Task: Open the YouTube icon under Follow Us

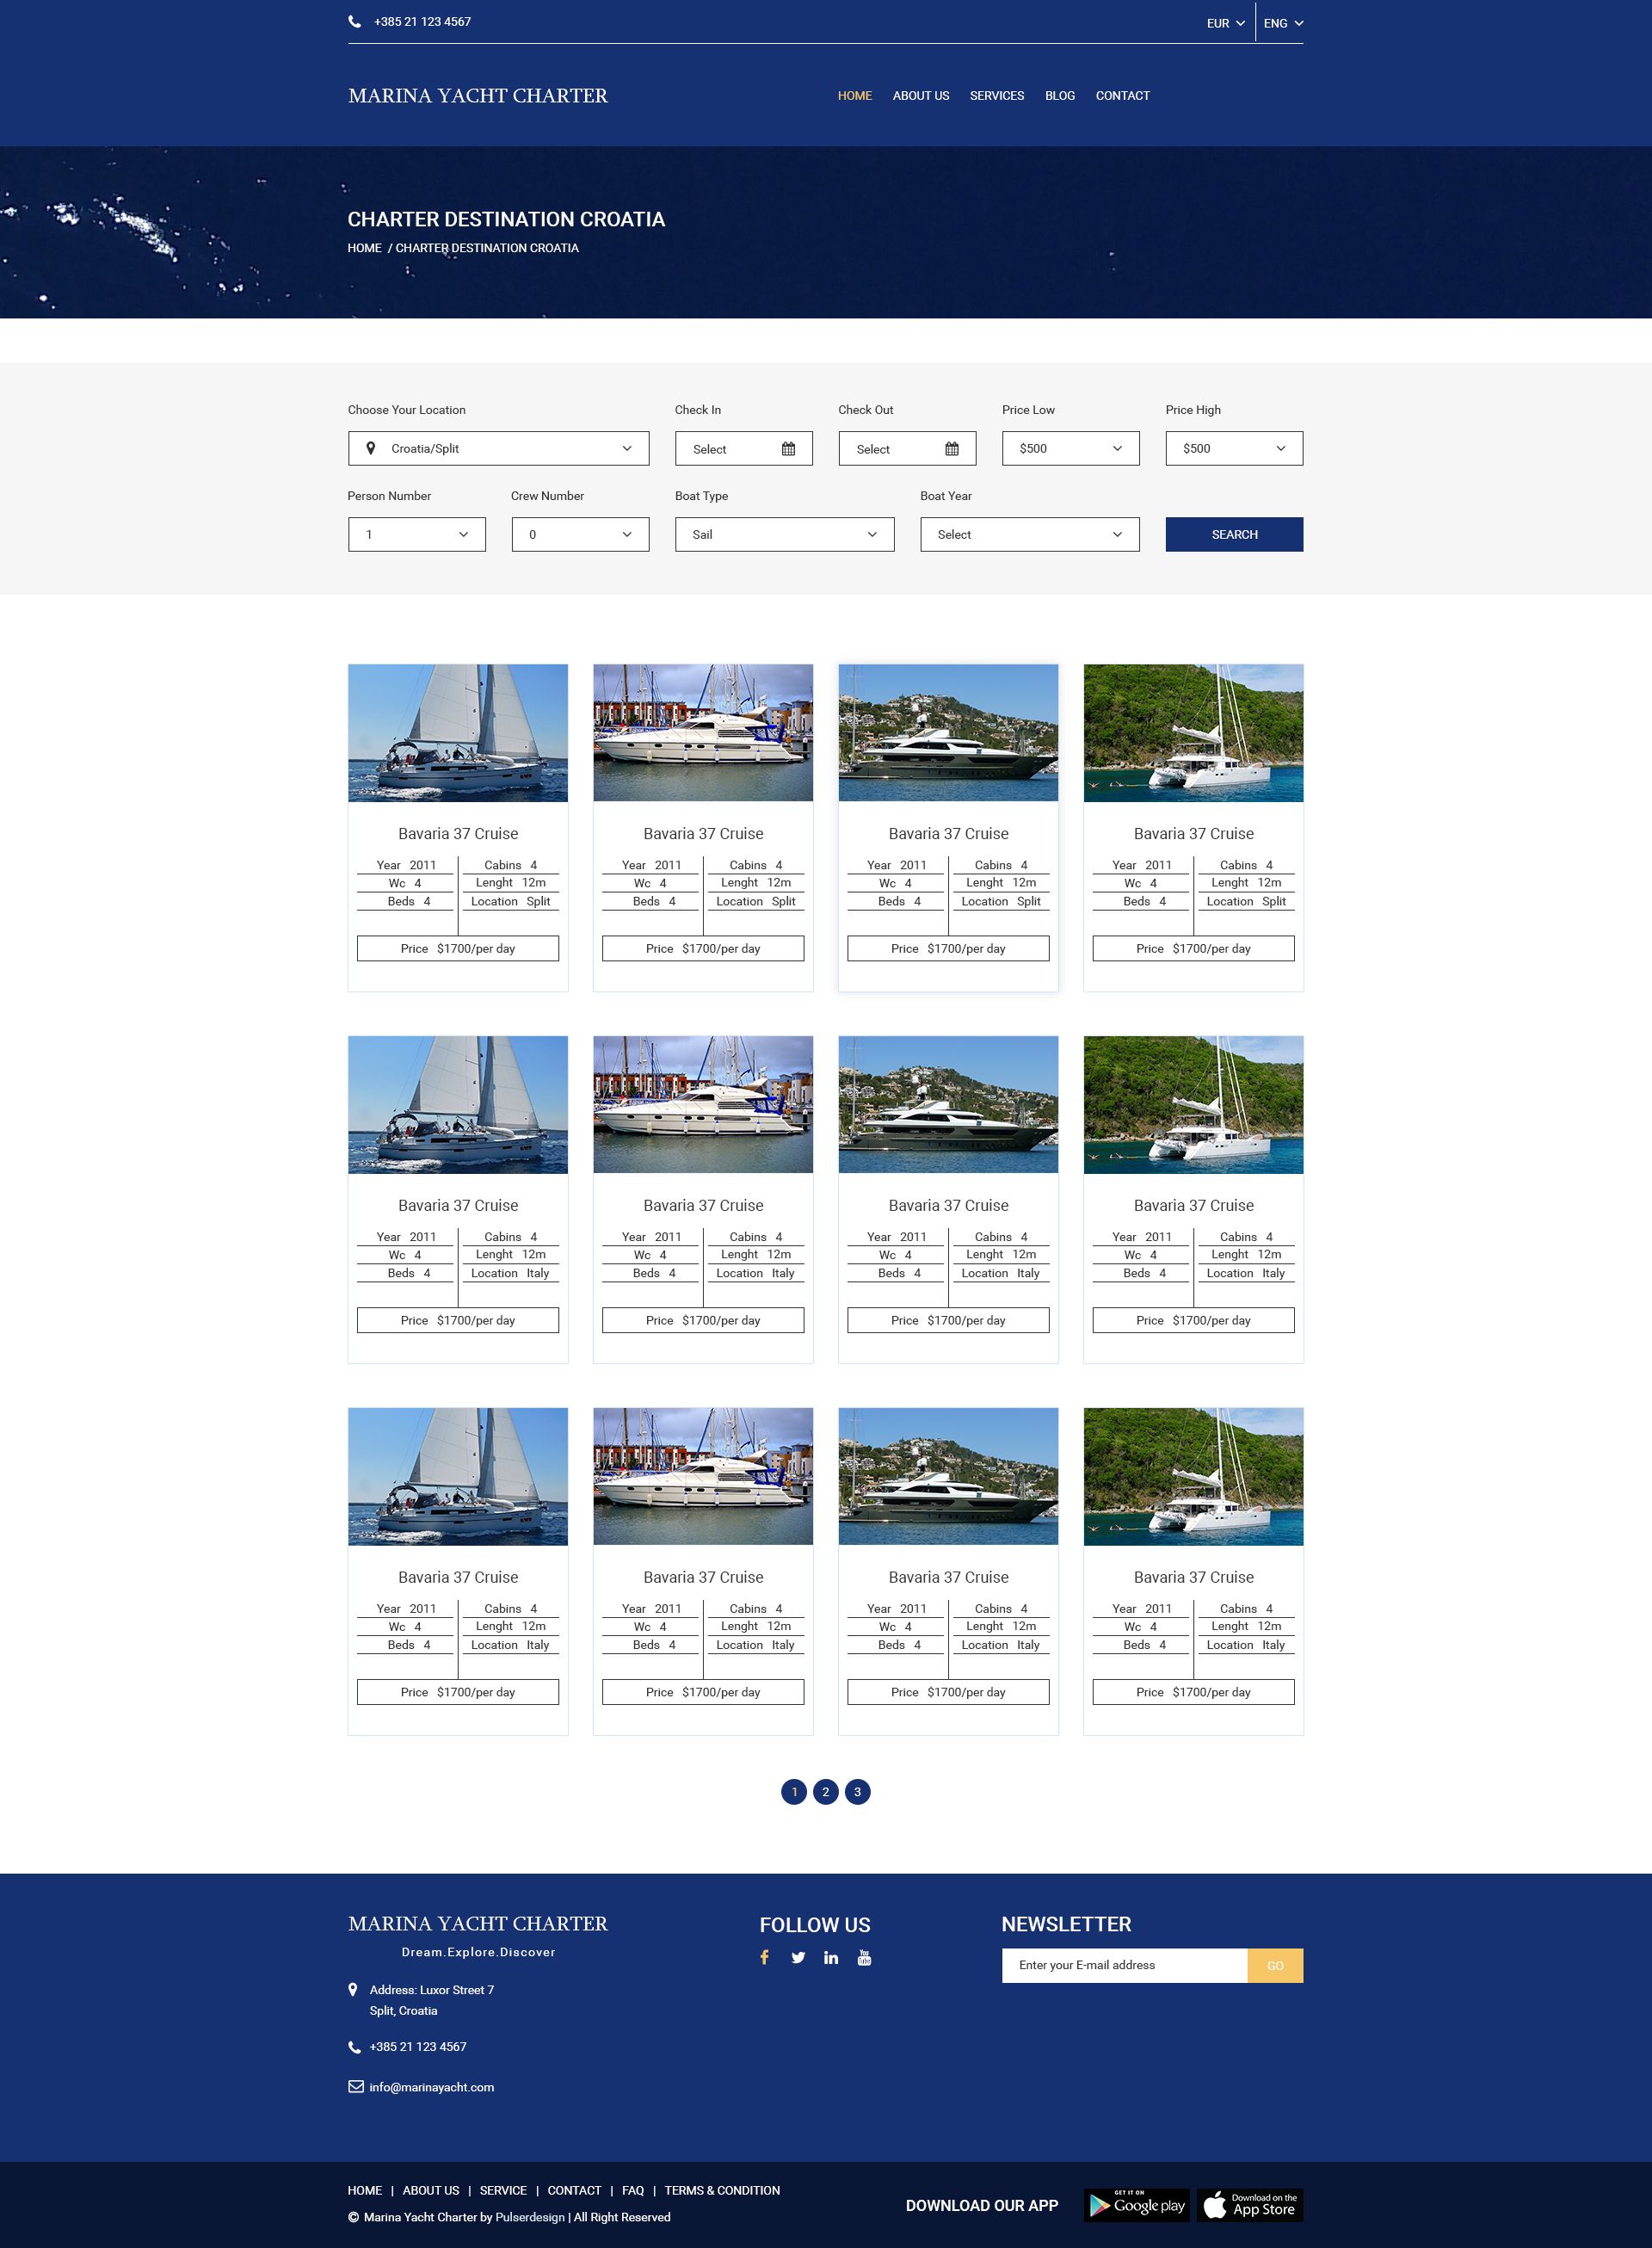Action: pos(864,1957)
